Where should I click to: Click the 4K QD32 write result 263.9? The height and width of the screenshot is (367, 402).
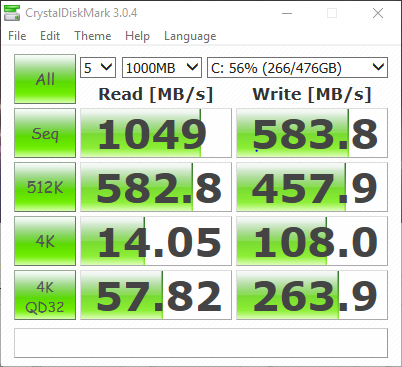tap(312, 295)
